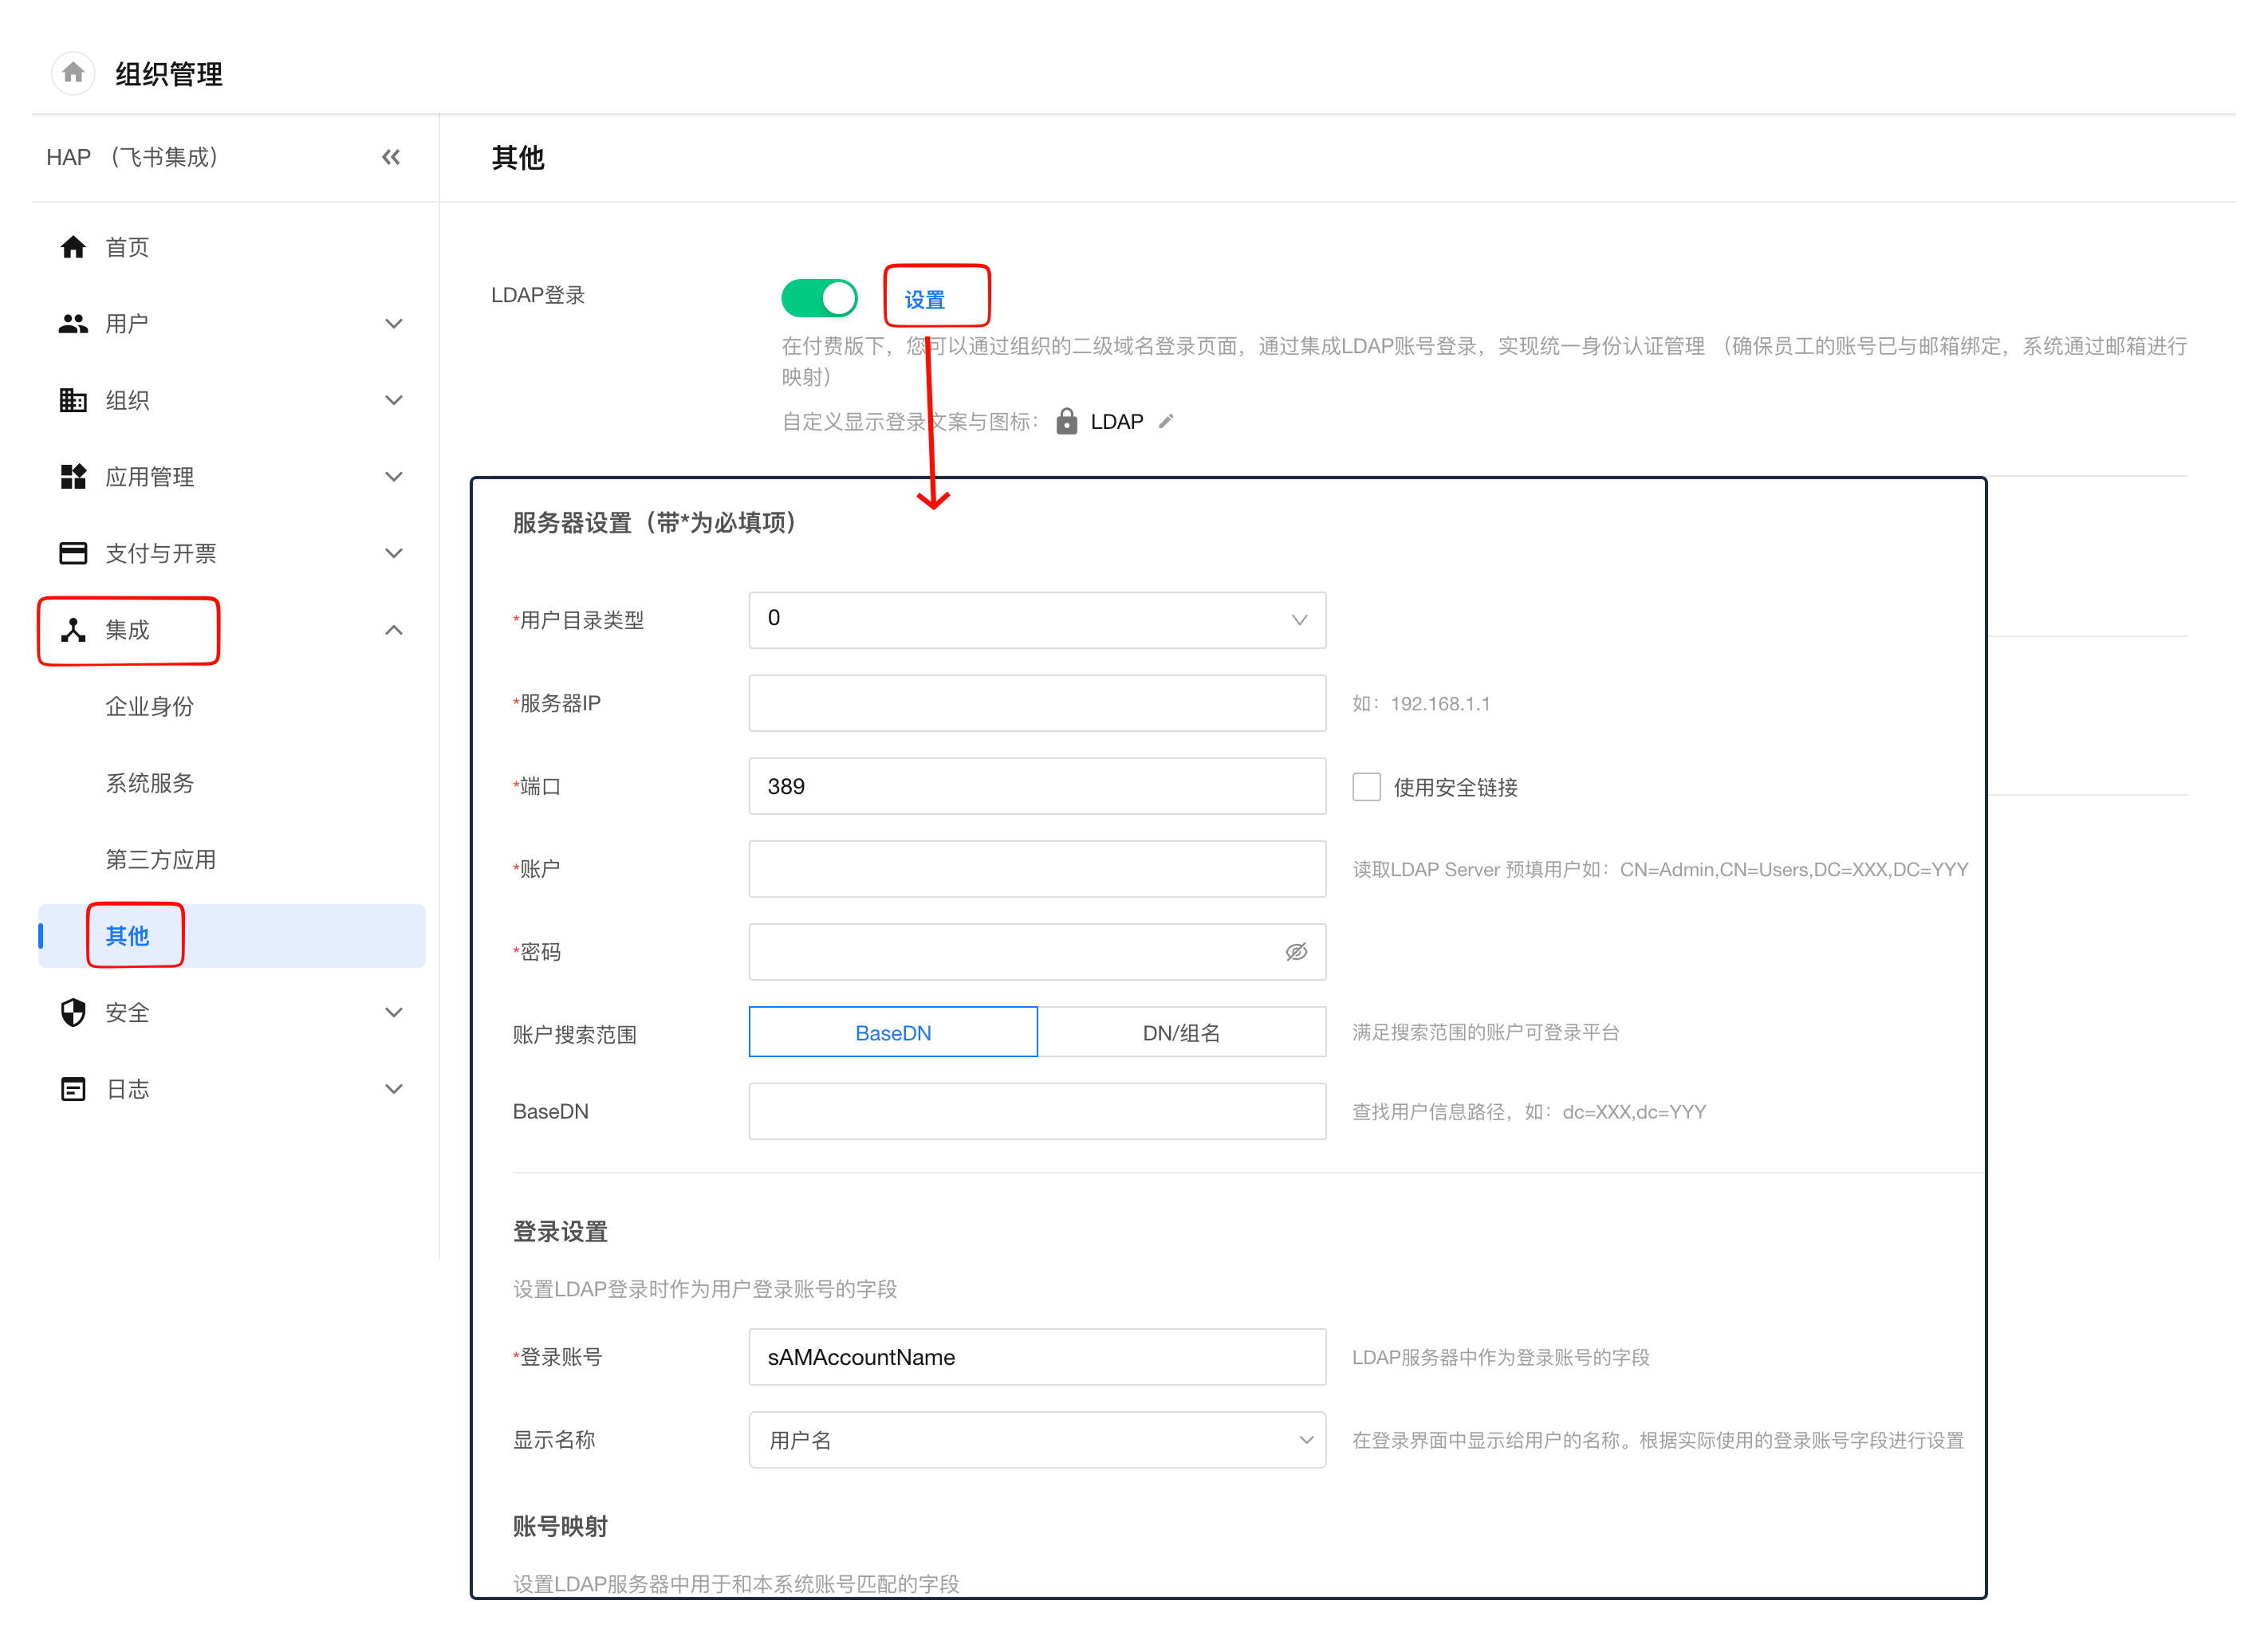Click the 应用管理 apps icon
The image size is (2268, 1632).
click(73, 477)
